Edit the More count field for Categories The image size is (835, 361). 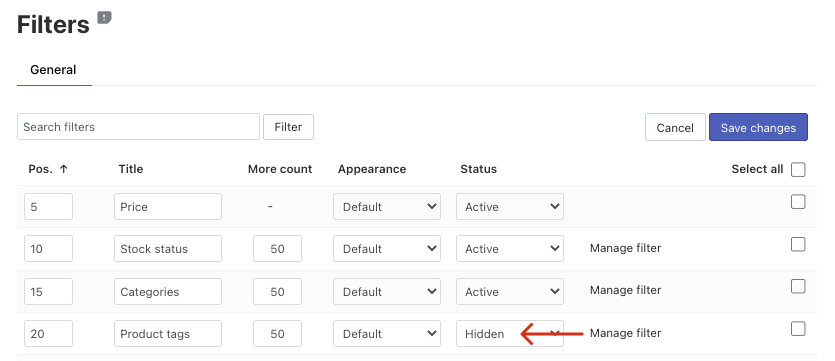[277, 291]
